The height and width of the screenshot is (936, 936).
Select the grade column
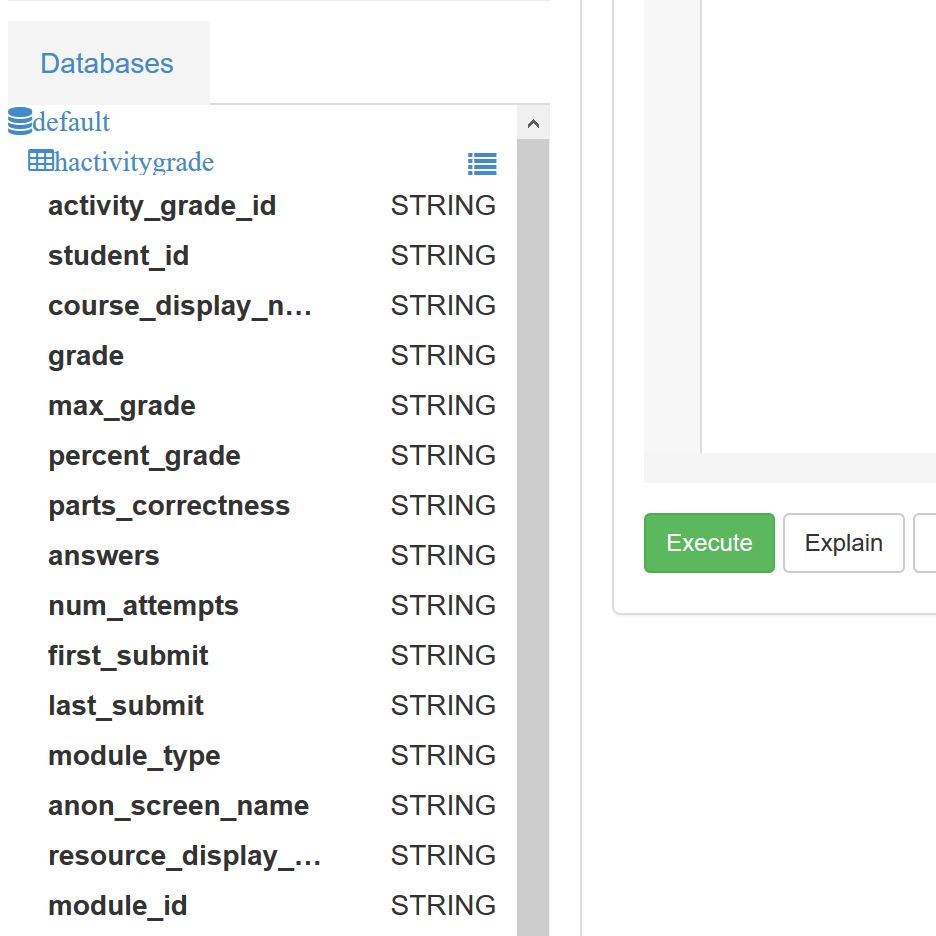click(85, 355)
